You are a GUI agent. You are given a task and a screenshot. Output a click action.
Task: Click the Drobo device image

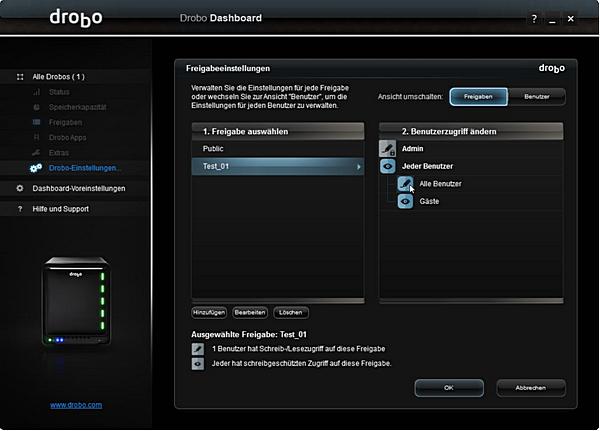click(77, 301)
